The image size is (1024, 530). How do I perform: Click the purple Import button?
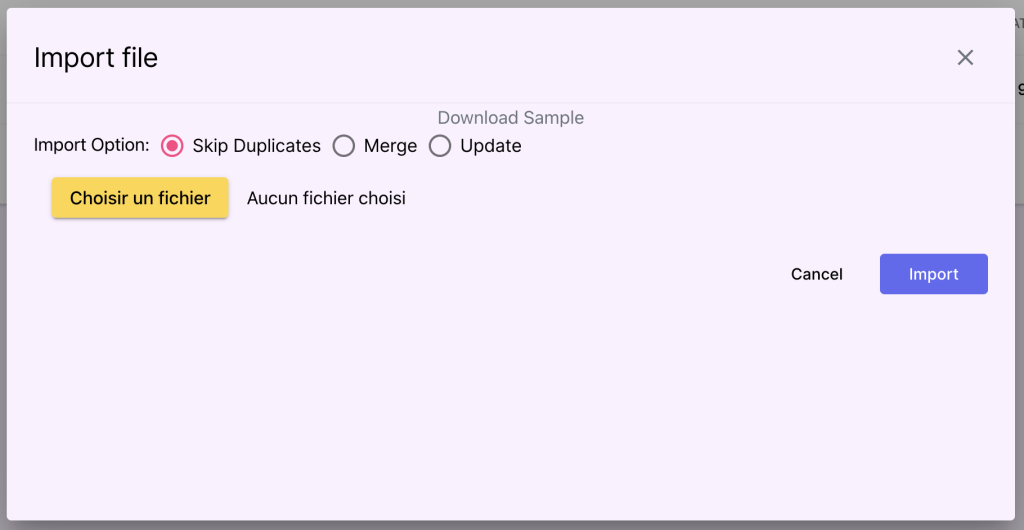click(933, 274)
